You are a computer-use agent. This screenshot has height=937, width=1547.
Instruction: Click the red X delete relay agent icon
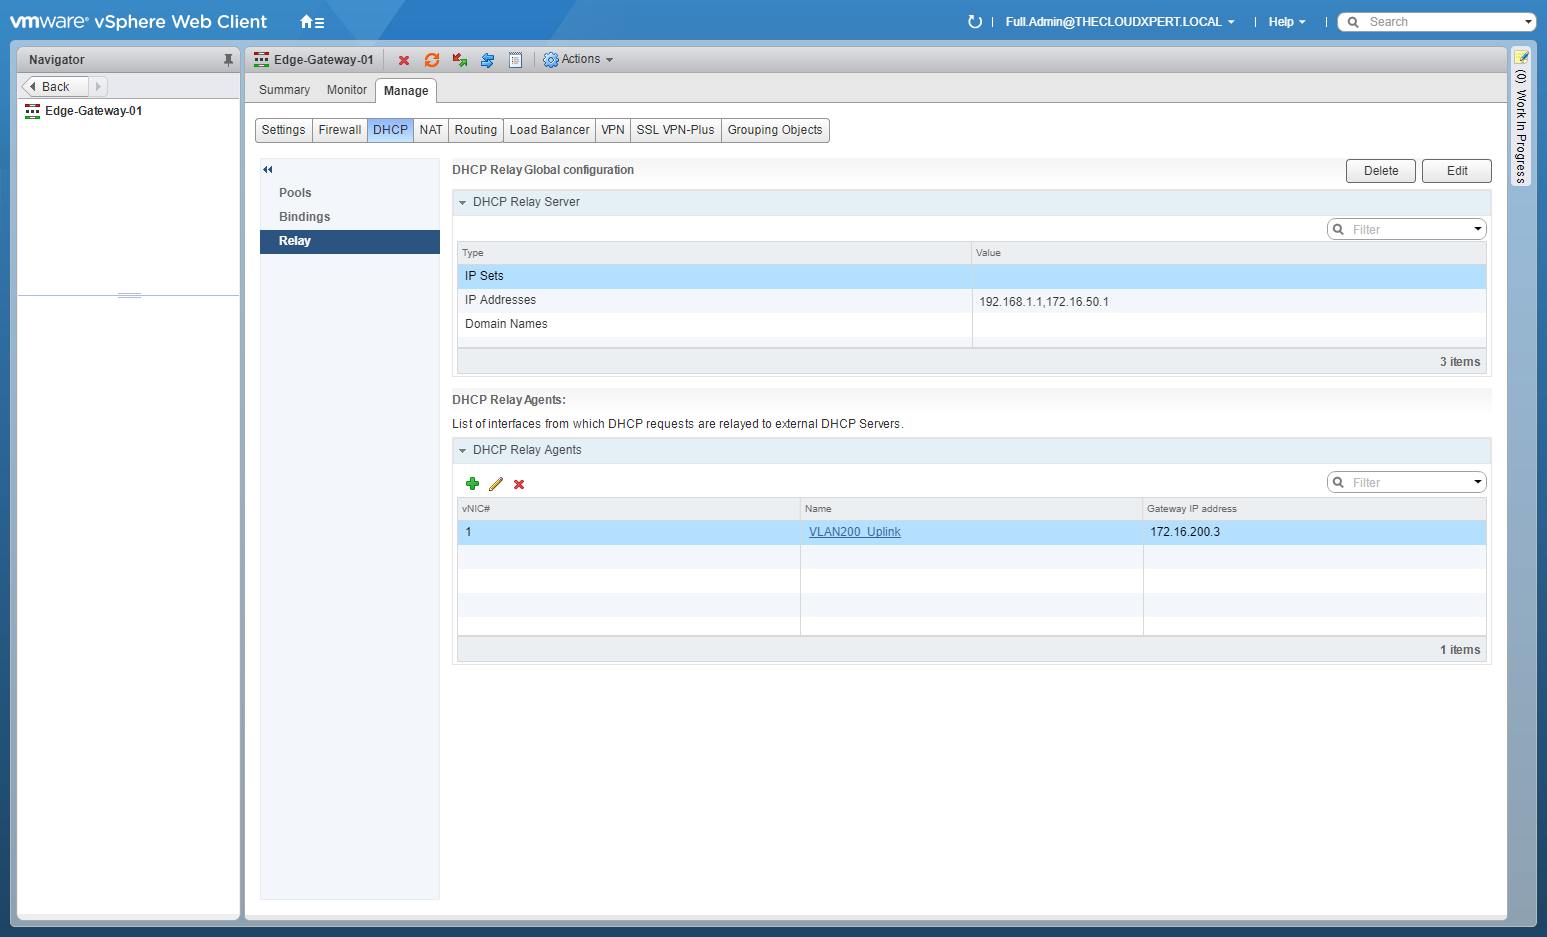pos(519,484)
